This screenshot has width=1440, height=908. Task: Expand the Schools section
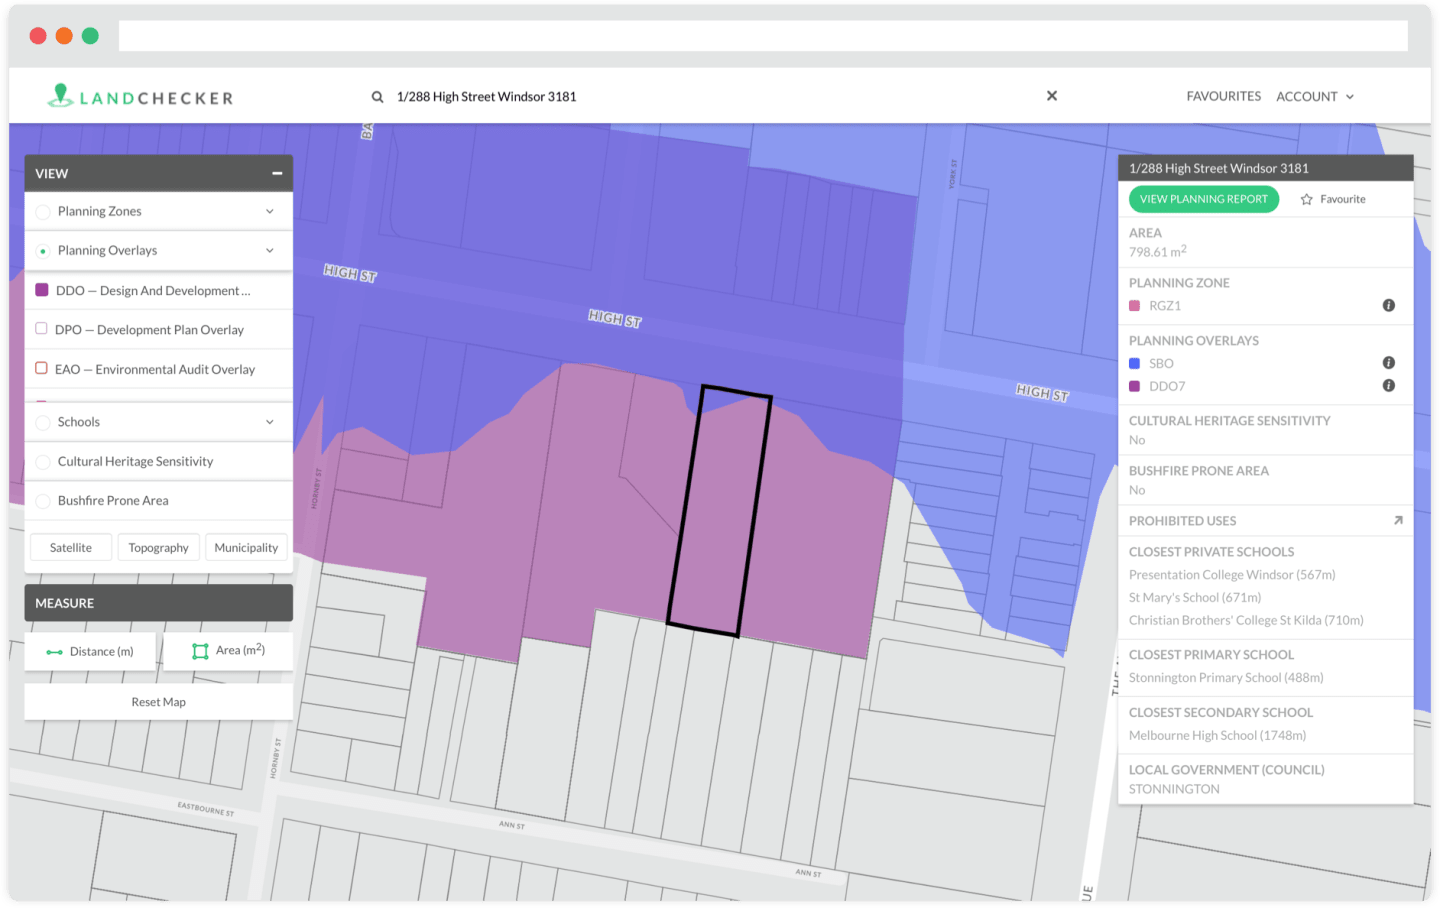269,421
